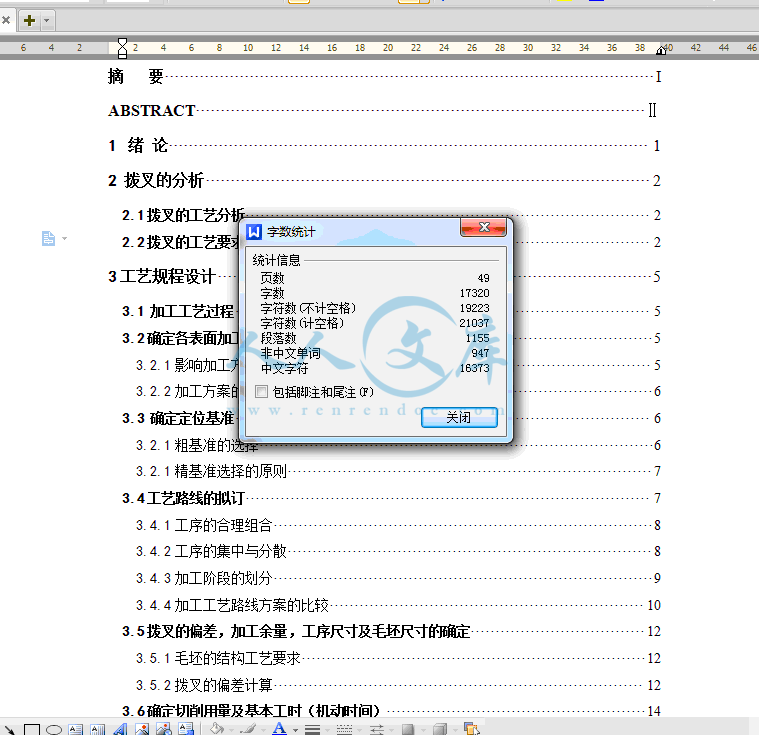Viewport: 759px width, 735px height.
Task: Open the font color dropdown arrow
Action: point(295,730)
